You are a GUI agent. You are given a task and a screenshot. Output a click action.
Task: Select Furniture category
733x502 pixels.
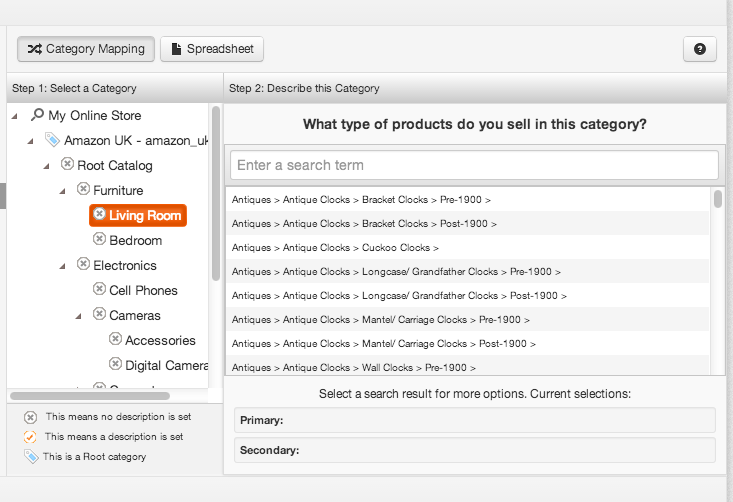click(118, 190)
